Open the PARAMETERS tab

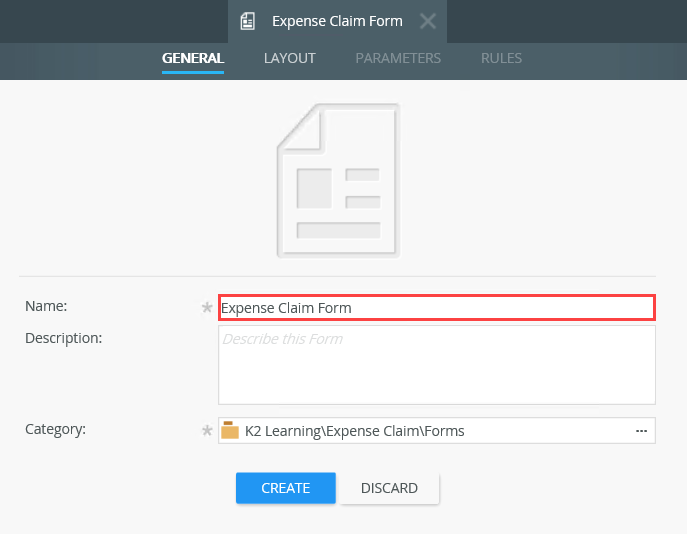point(398,58)
